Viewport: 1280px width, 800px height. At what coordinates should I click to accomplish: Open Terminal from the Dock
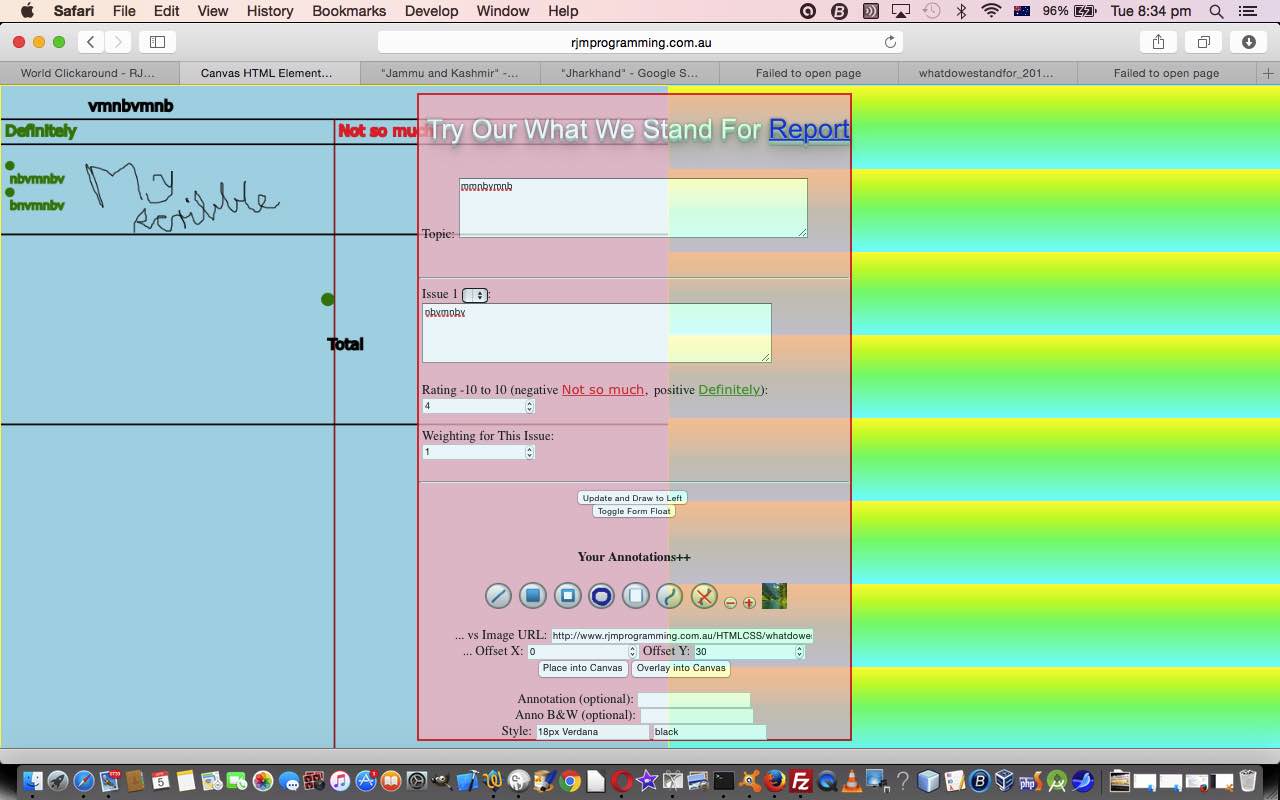coord(724,781)
